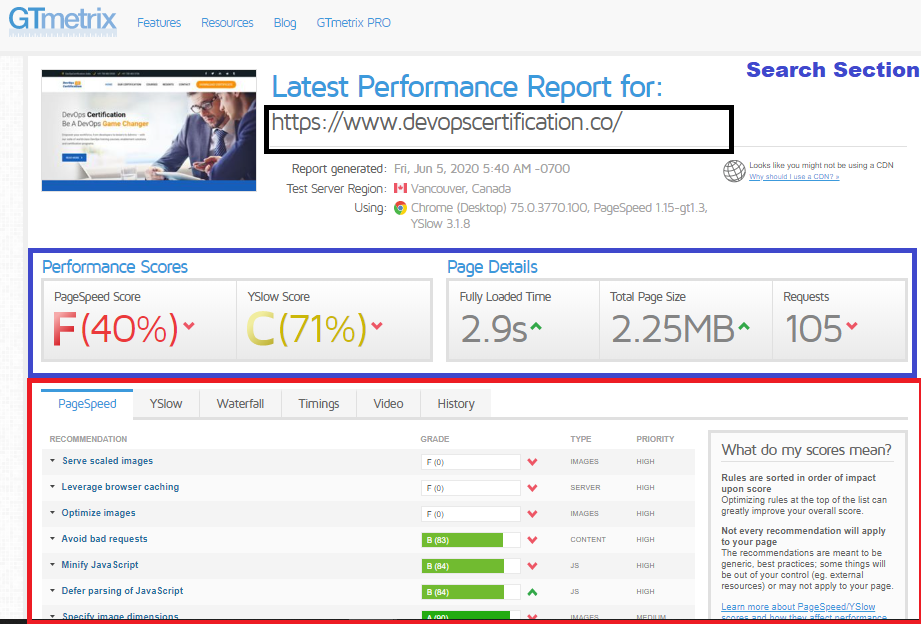Click the 'What do my scores mean?' heading
The image size is (921, 624).
point(806,450)
